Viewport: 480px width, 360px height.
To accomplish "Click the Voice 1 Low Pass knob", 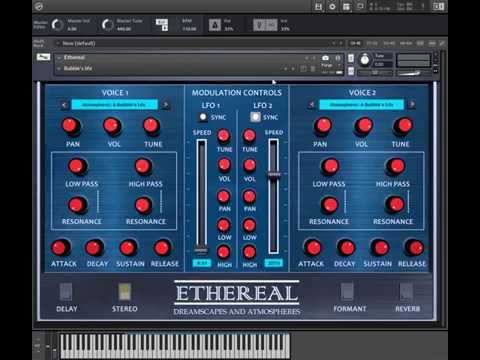I will pos(78,167).
